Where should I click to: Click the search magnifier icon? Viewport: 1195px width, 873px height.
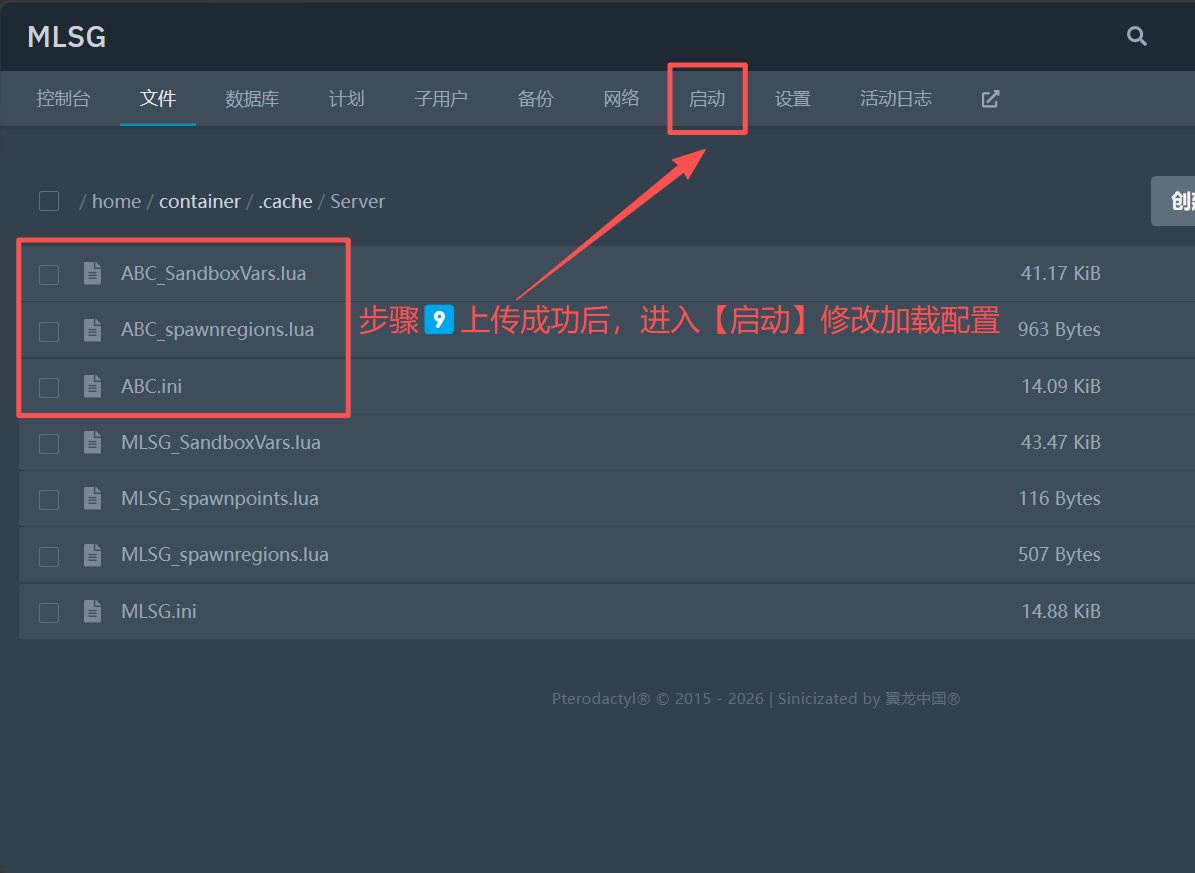point(1136,36)
